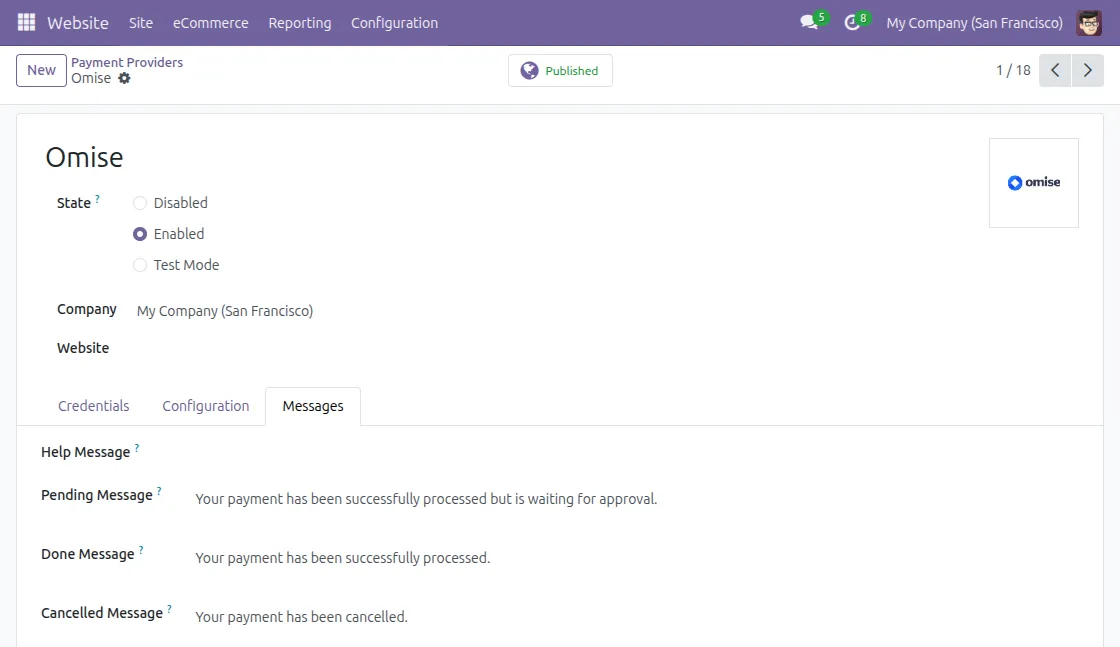The width and height of the screenshot is (1120, 647).
Task: Open the messages conversations panel
Action: pyautogui.click(x=808, y=22)
